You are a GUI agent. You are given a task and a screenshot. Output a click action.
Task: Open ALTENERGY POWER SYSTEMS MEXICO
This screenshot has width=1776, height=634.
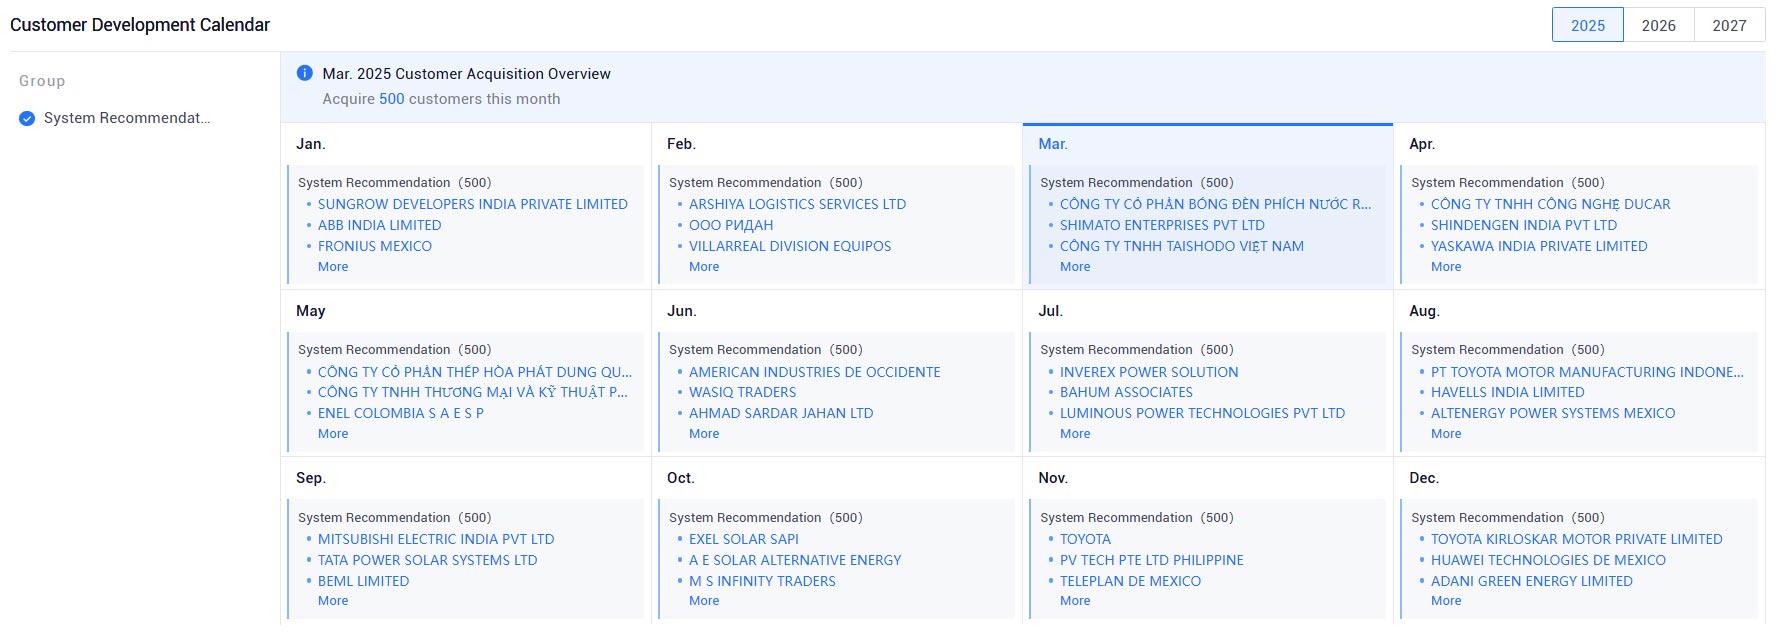coord(1553,413)
